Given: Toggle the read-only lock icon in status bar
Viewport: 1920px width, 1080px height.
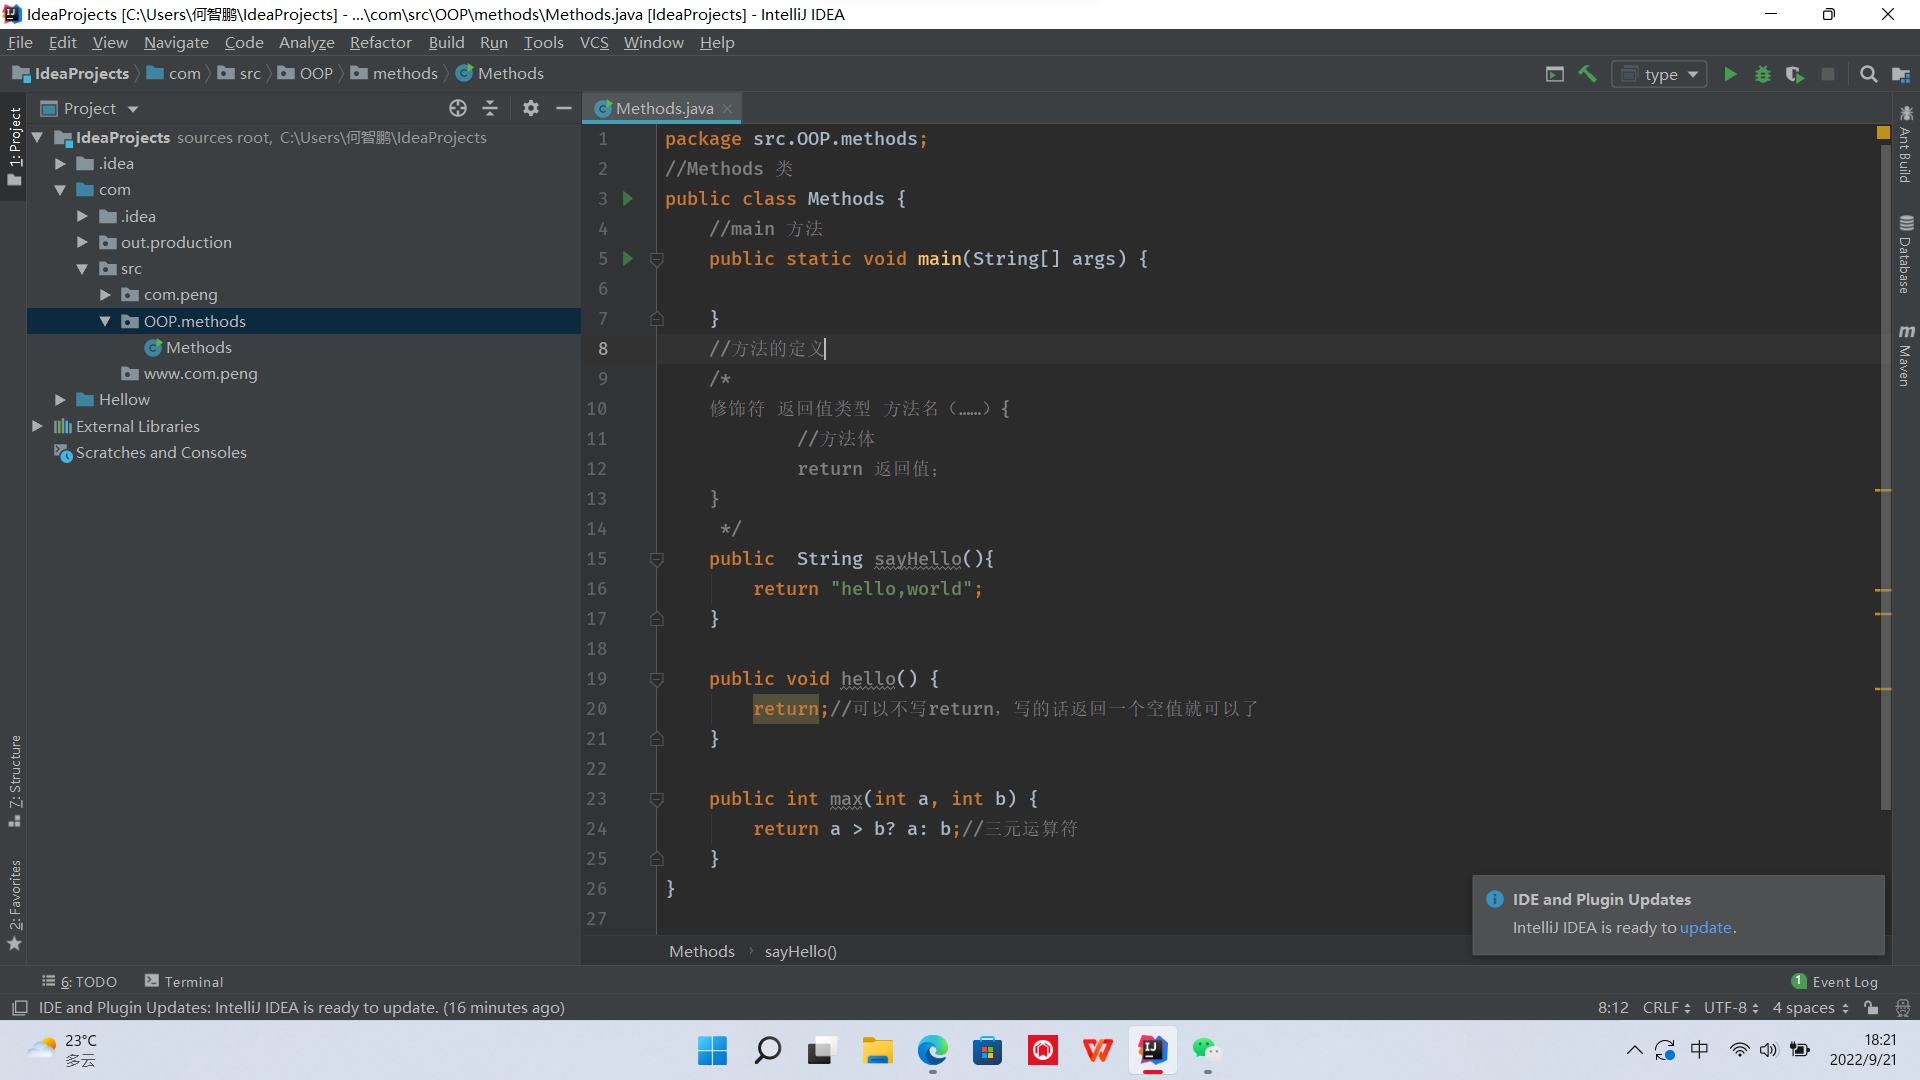Looking at the screenshot, I should tap(1871, 1008).
